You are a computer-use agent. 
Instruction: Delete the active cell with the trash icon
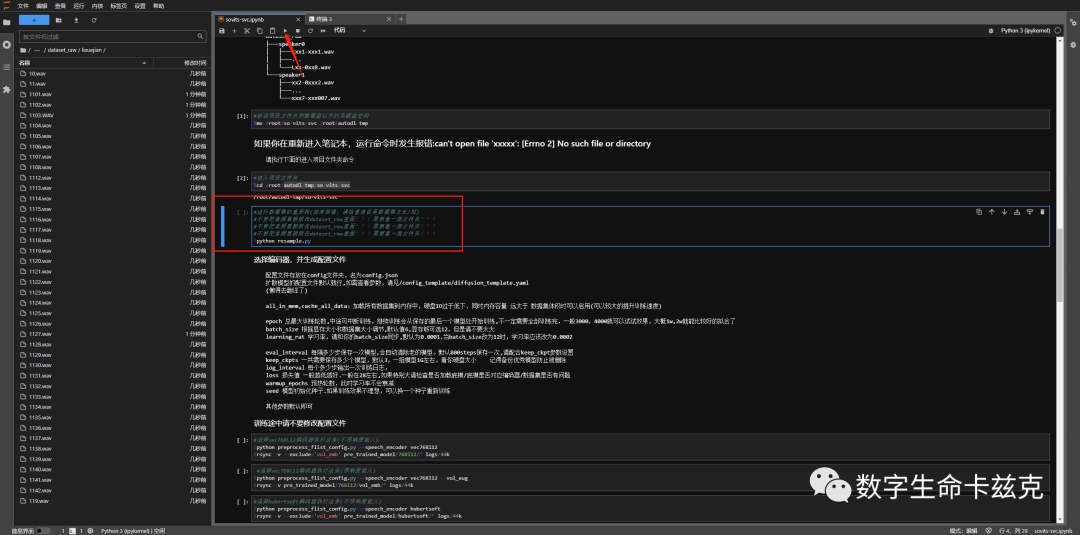1042,212
